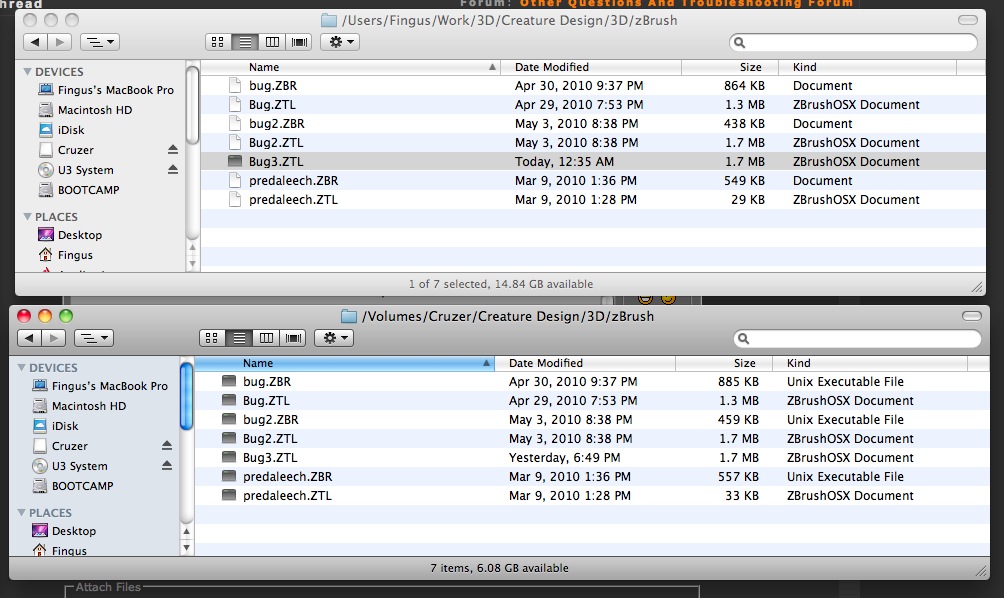Sort by Name column in Cruzer window
Image resolution: width=1004 pixels, height=598 pixels.
344,363
